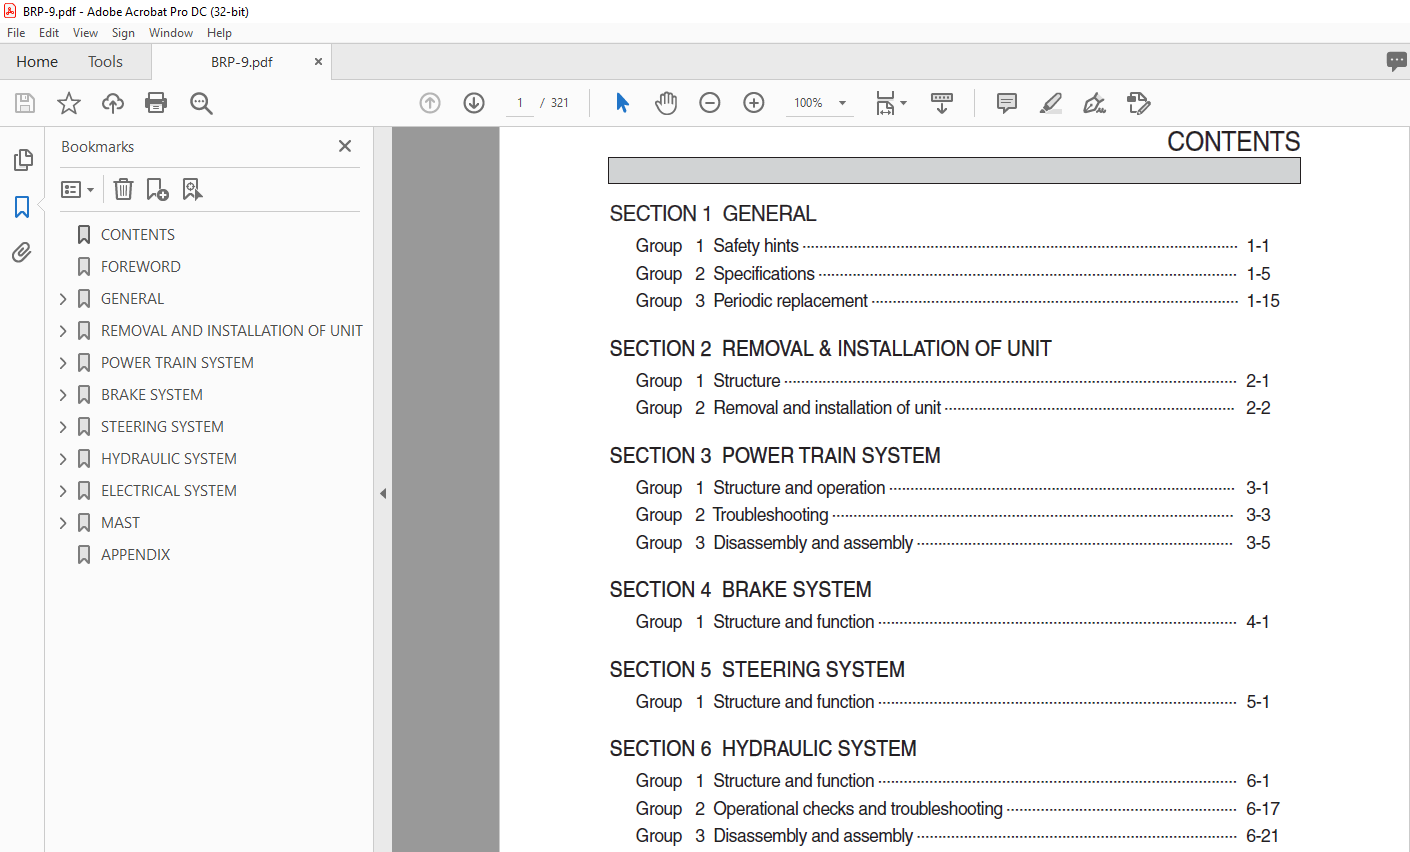Jump to the FOREWORD bookmark
1410x852 pixels.
(141, 267)
